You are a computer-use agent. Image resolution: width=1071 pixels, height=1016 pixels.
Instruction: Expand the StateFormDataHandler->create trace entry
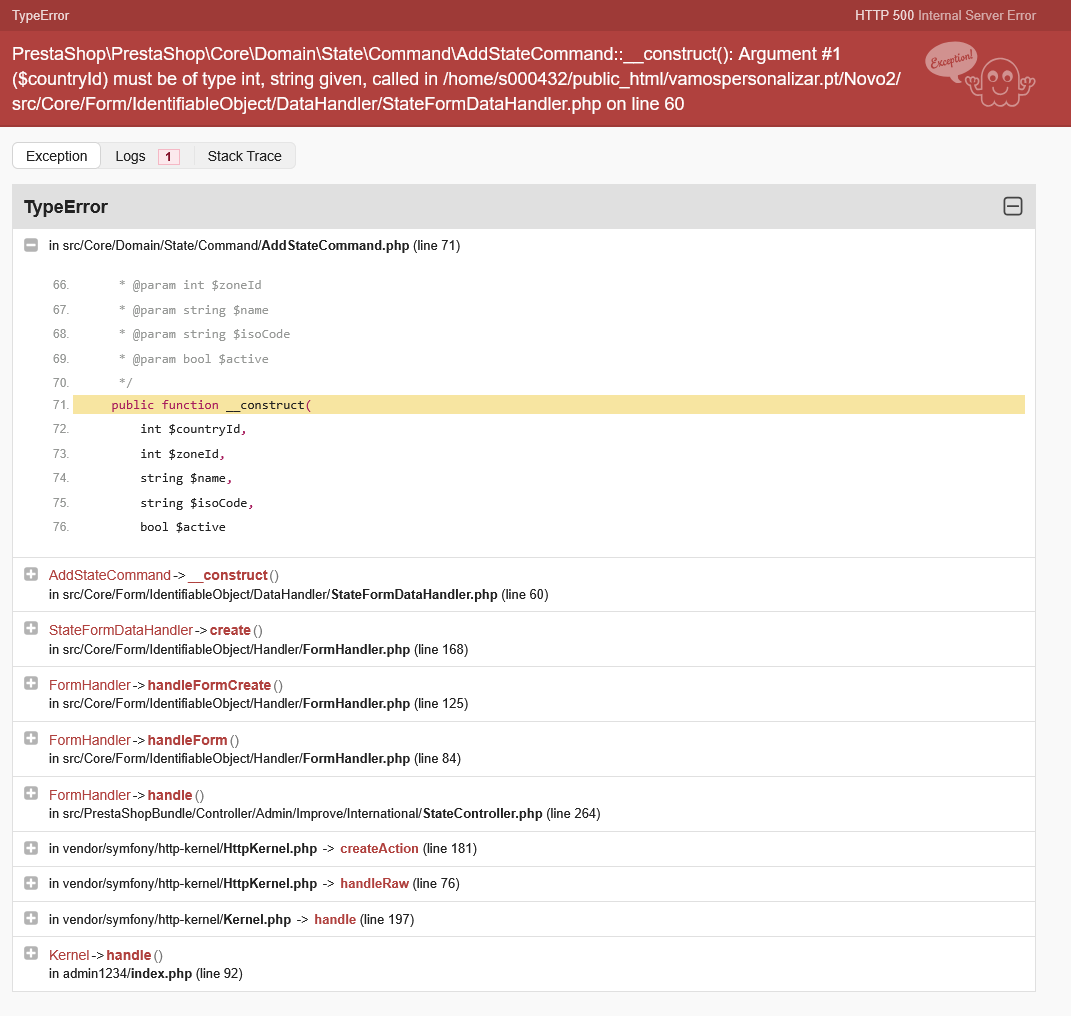click(31, 629)
